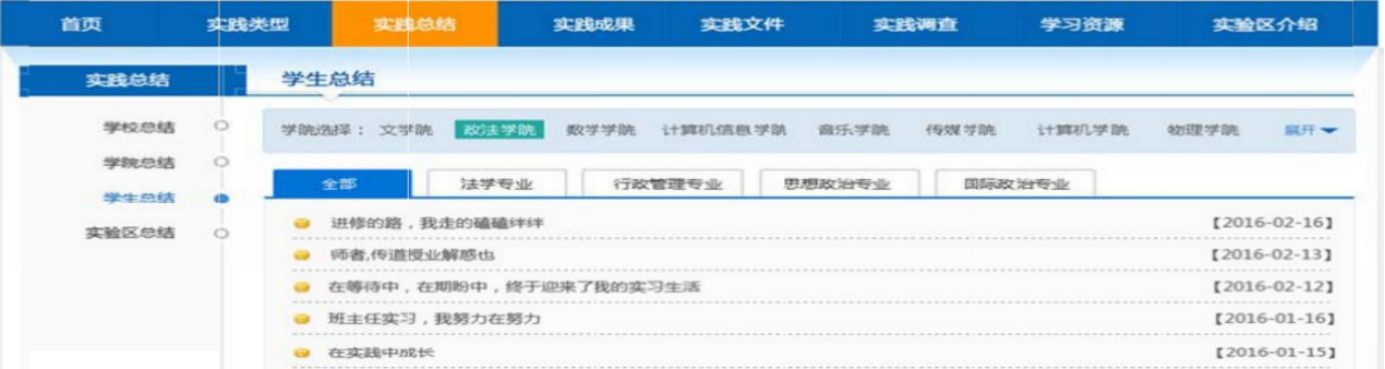Open article 班主任实习，我努力在努力
The height and width of the screenshot is (369, 1385).
pos(434,319)
